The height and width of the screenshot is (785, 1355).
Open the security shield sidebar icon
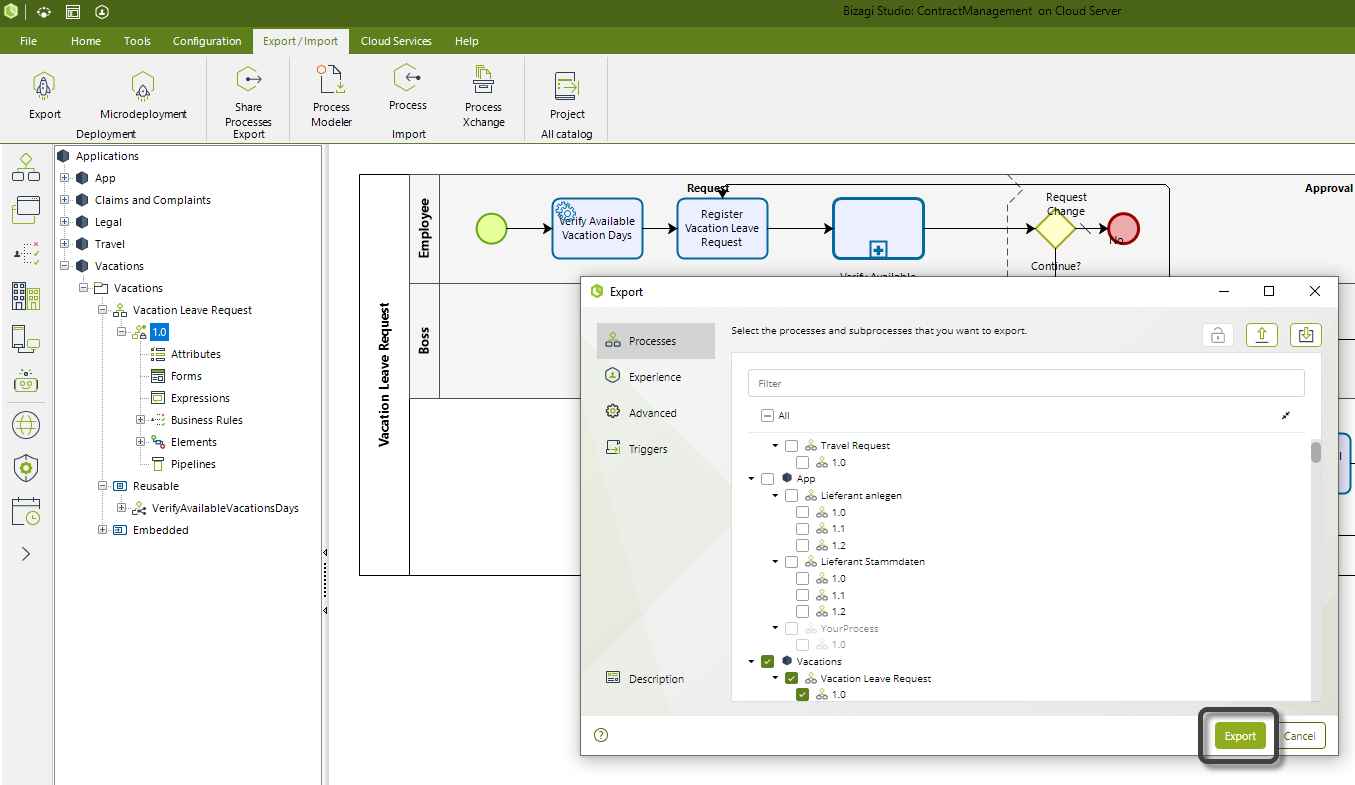point(26,467)
